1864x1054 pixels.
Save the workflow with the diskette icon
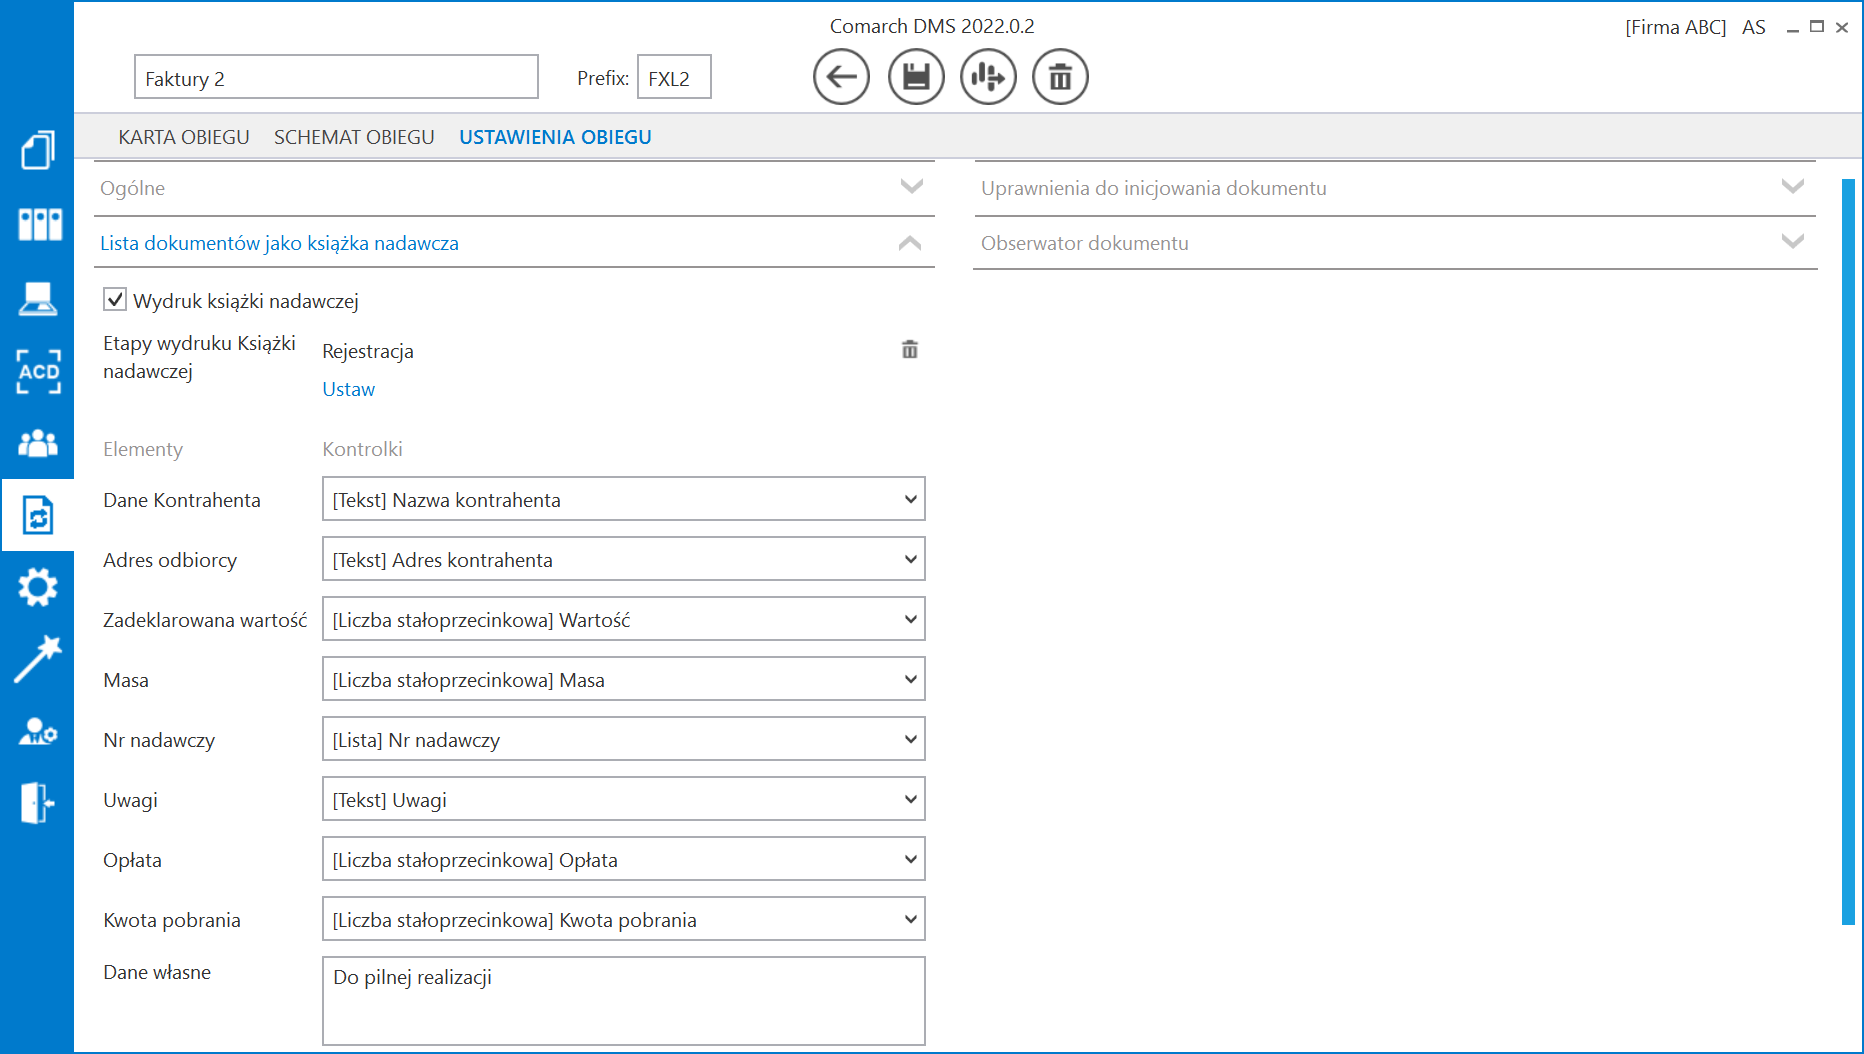coord(916,77)
